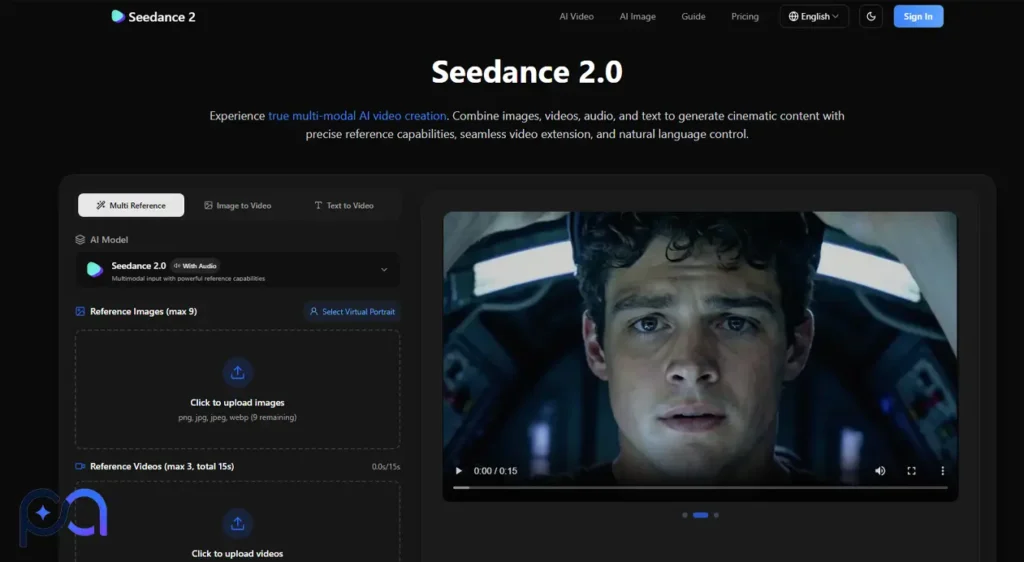This screenshot has width=1024, height=562.
Task: Click the Reference Images picture icon
Action: [80, 311]
